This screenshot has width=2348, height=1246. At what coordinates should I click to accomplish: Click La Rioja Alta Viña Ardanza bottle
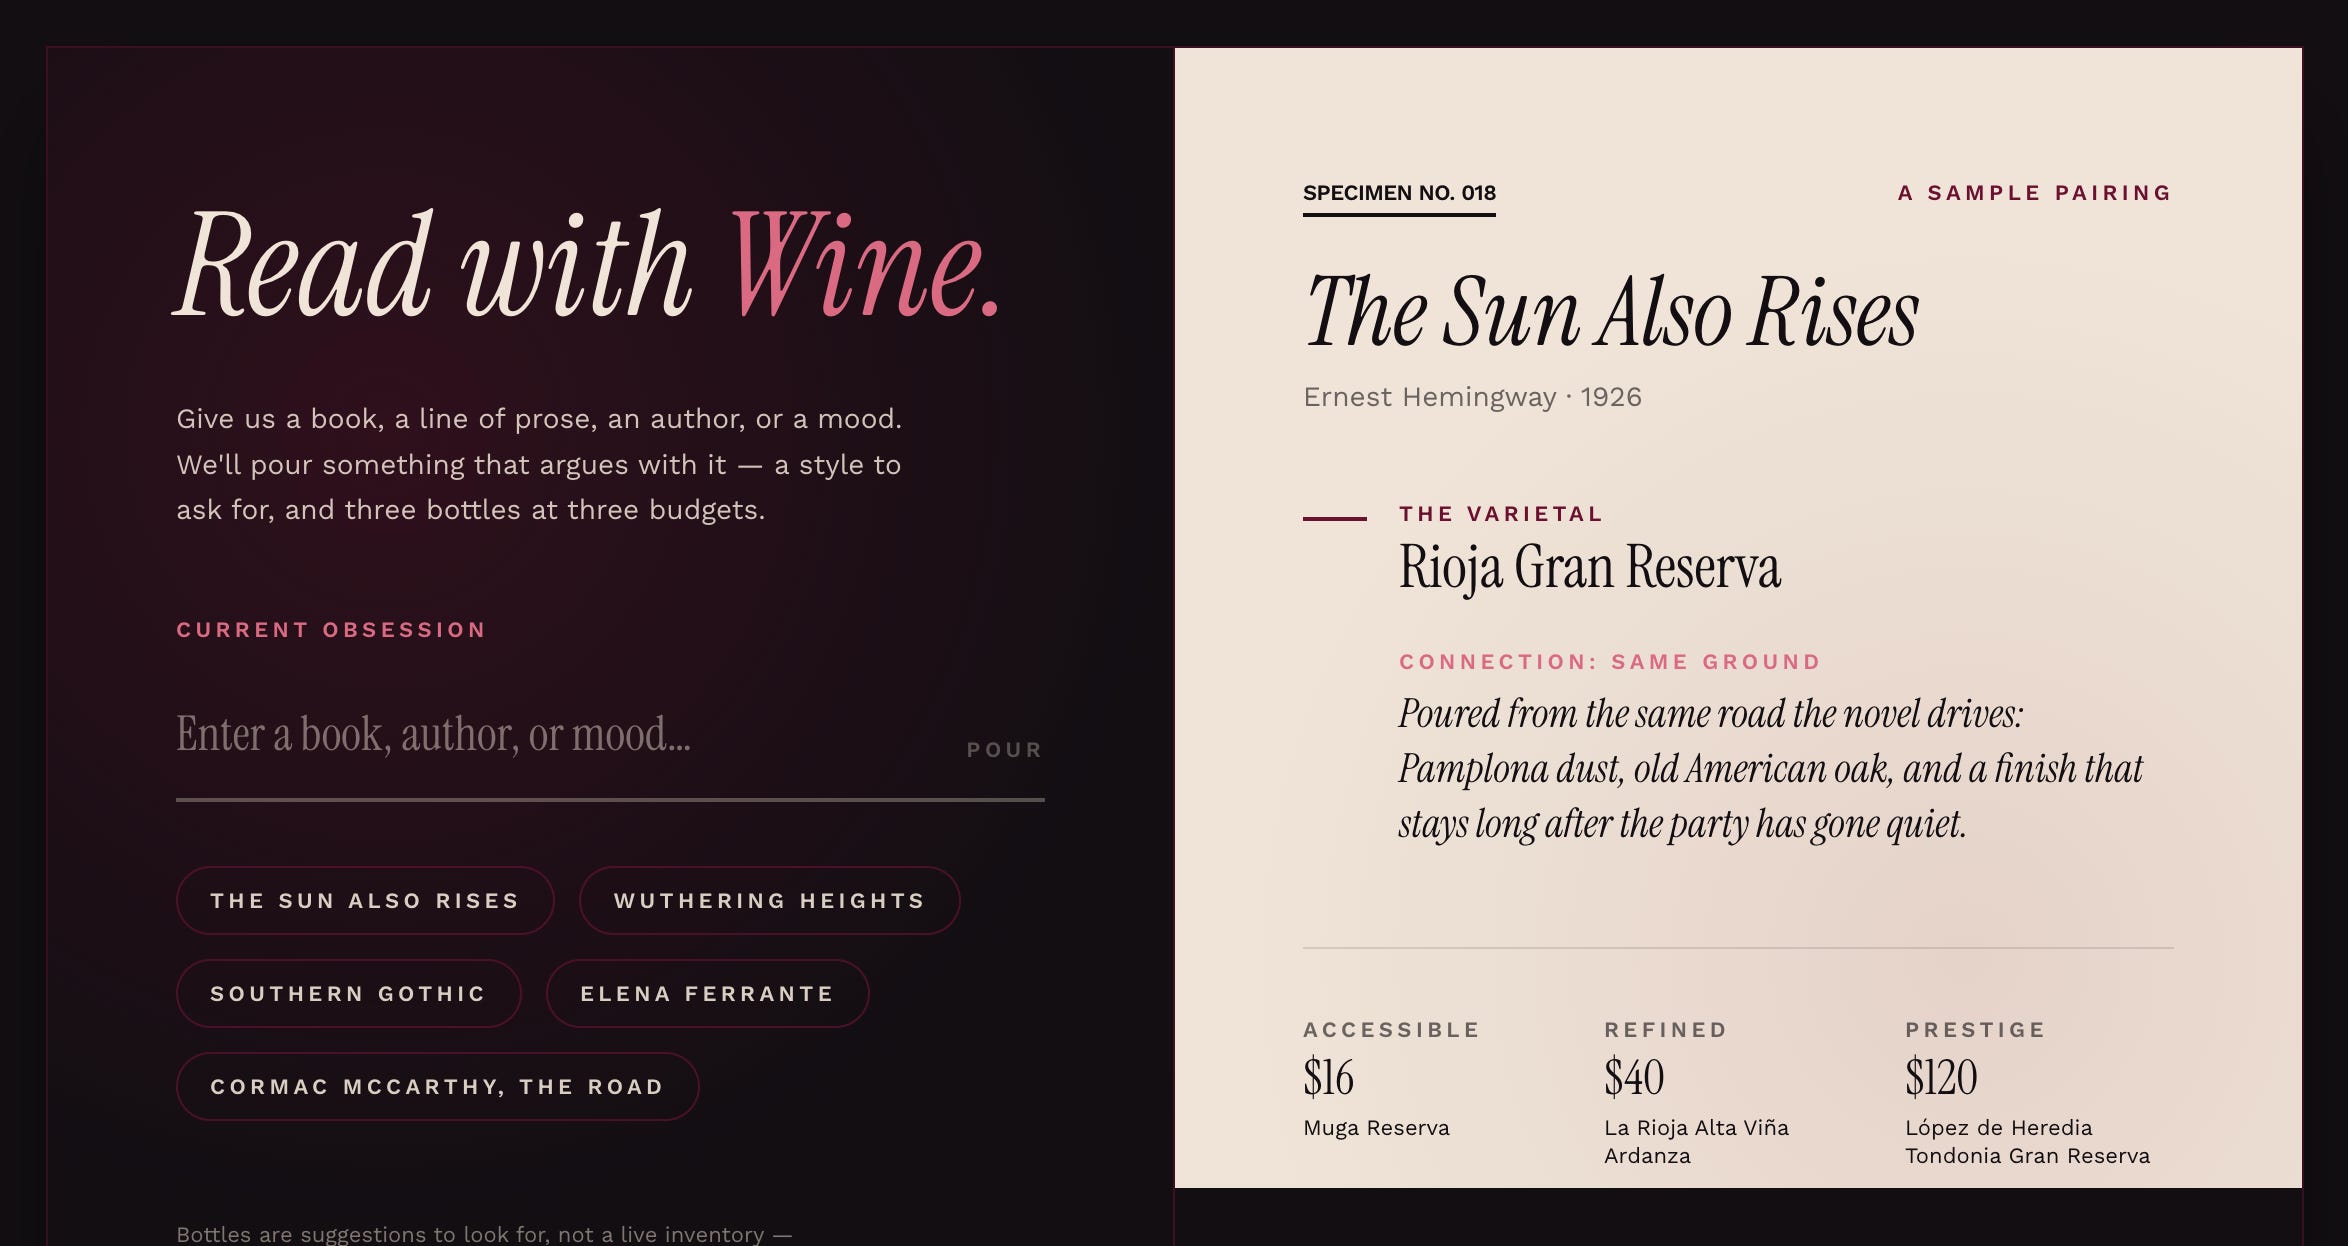tap(1696, 1142)
